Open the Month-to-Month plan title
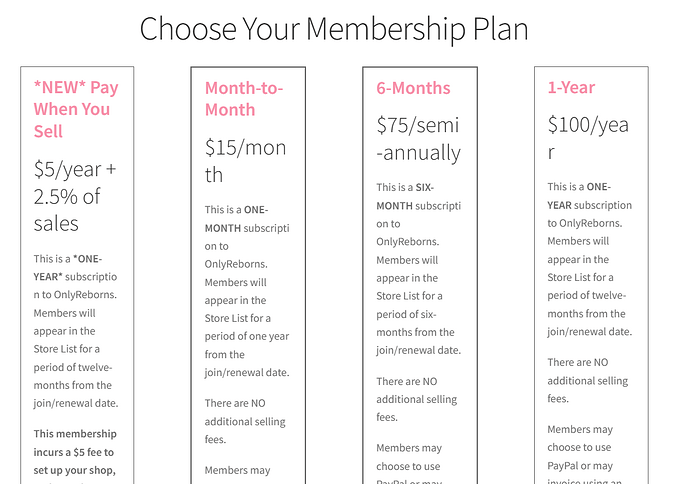 click(245, 98)
